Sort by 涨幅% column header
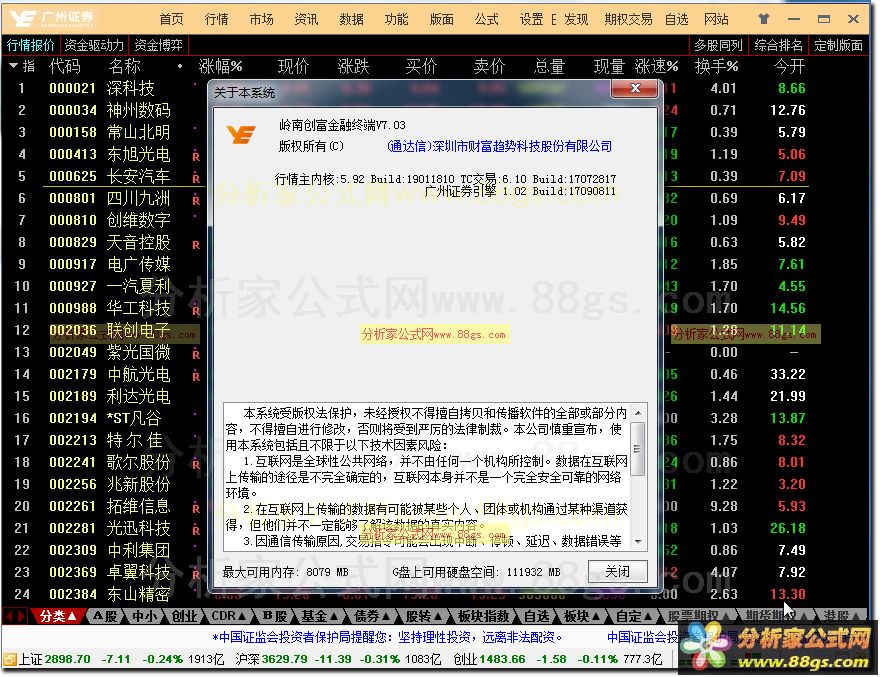 tap(220, 66)
